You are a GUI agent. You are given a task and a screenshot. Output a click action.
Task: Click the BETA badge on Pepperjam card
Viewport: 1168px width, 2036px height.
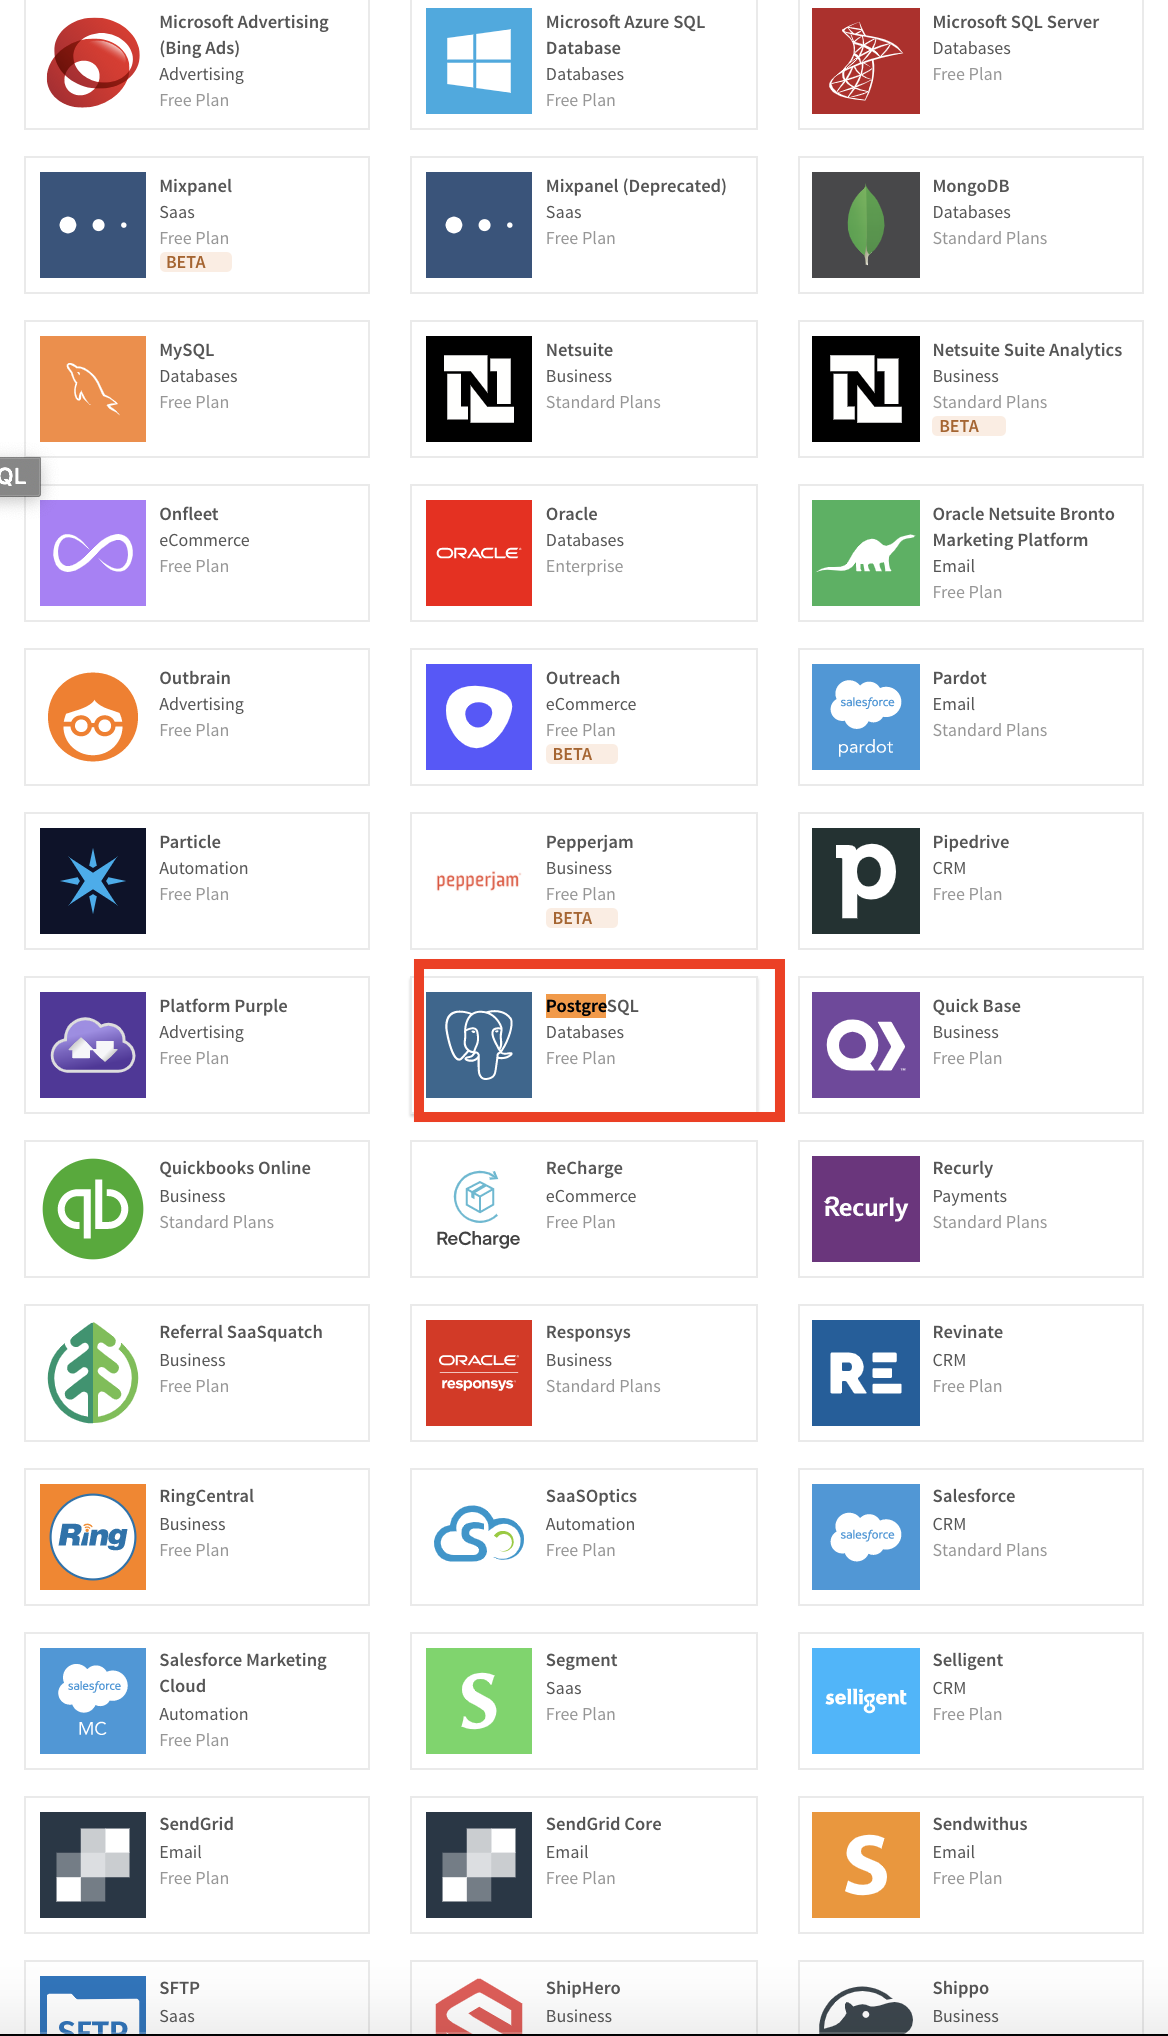click(582, 918)
